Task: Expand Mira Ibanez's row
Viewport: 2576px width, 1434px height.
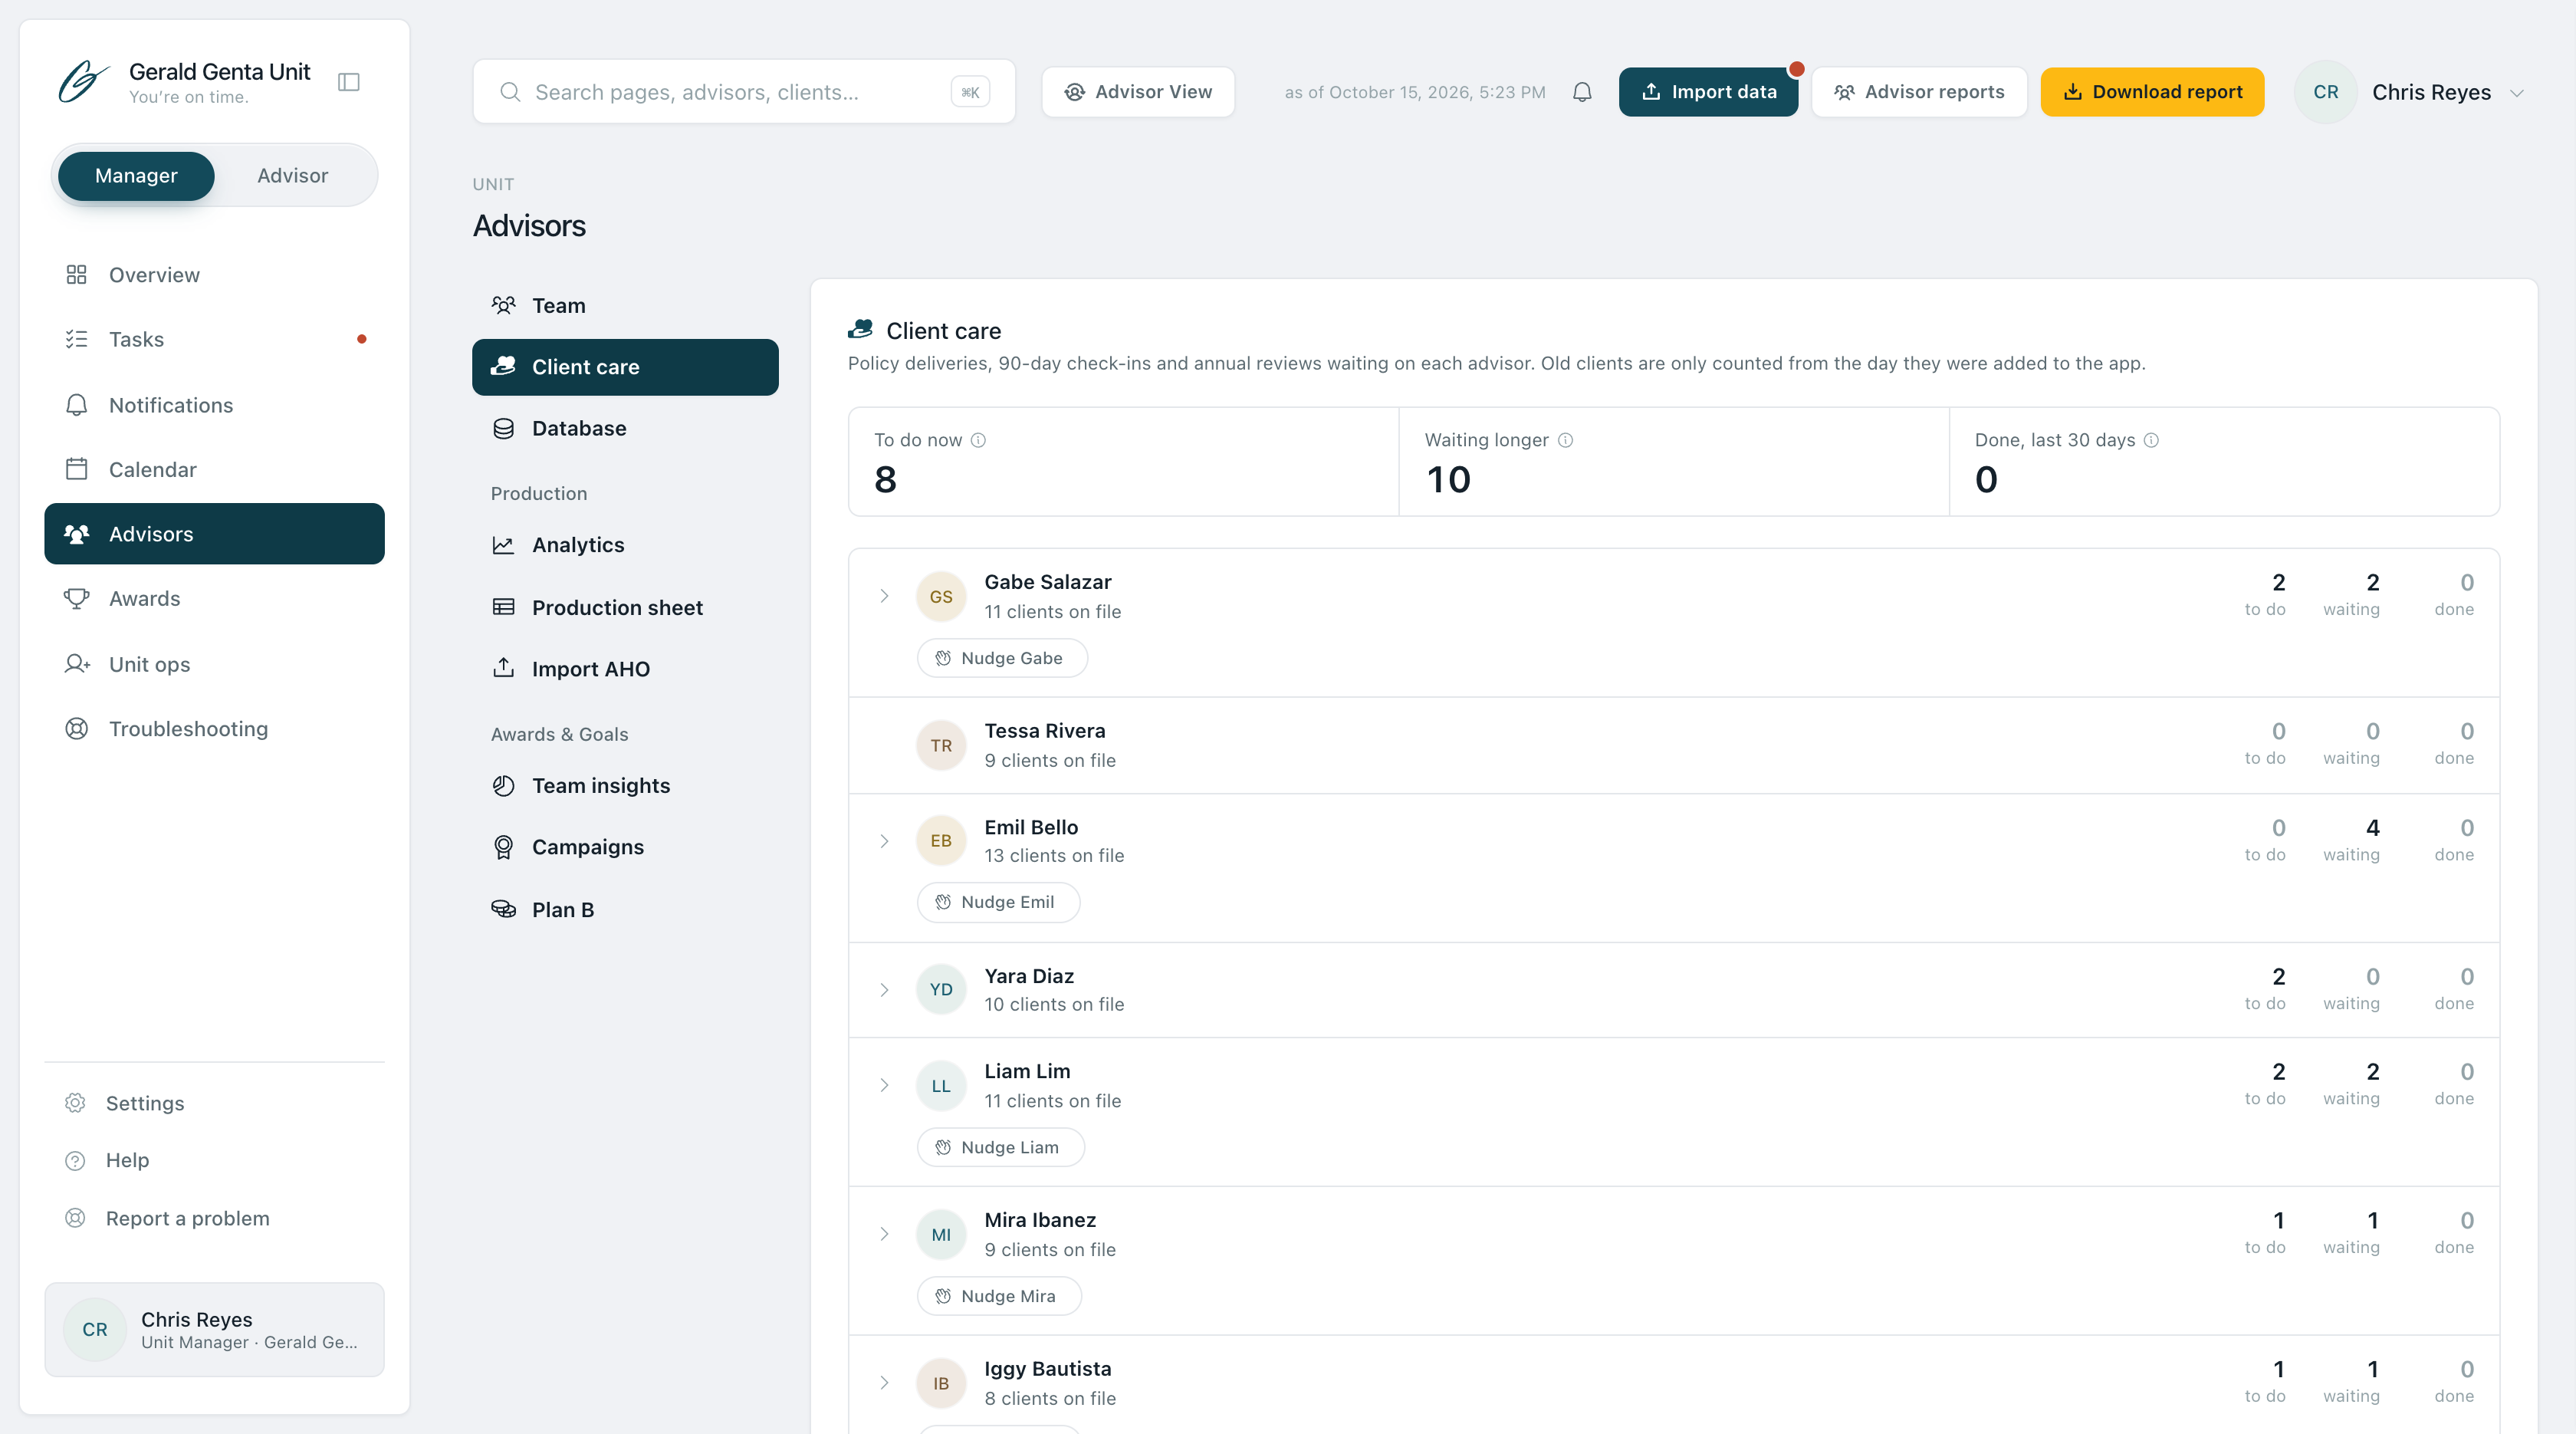Action: 884,1234
